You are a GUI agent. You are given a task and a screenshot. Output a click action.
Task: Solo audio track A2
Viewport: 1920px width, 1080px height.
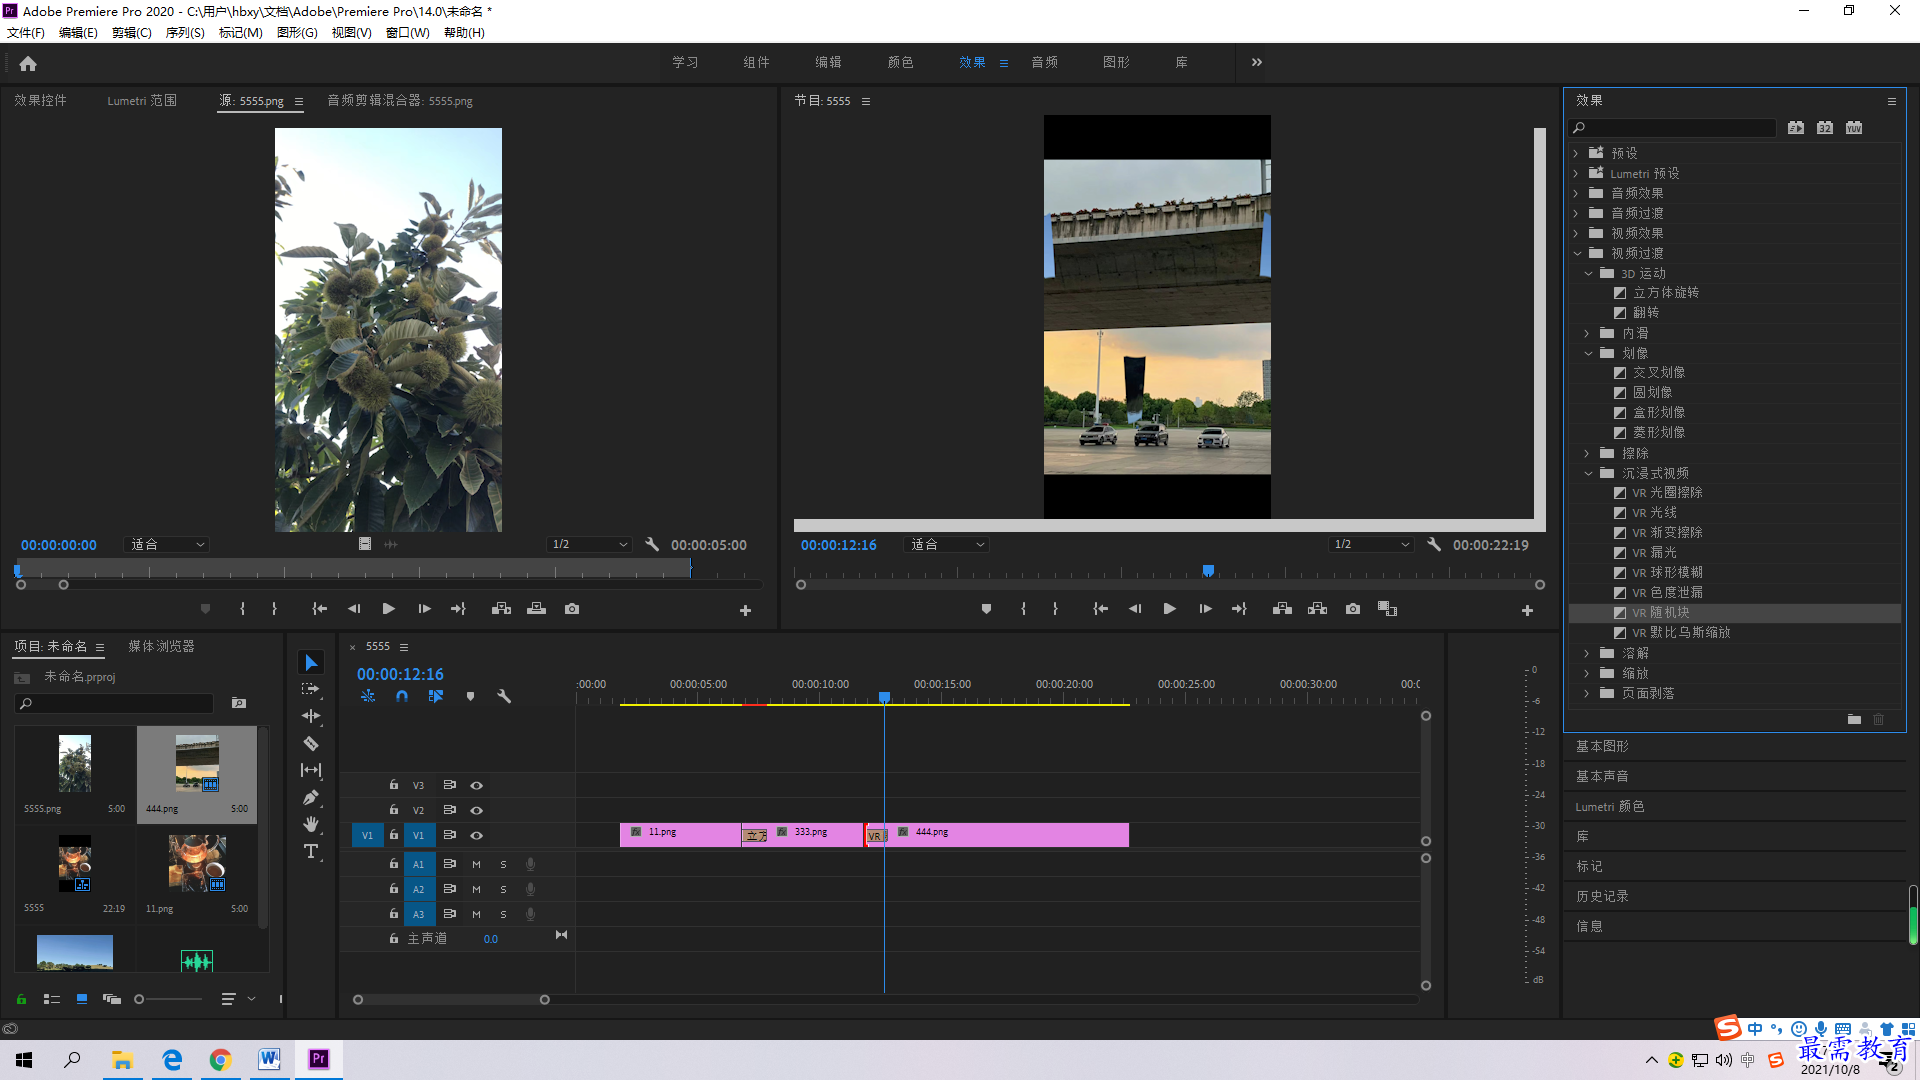pyautogui.click(x=503, y=889)
